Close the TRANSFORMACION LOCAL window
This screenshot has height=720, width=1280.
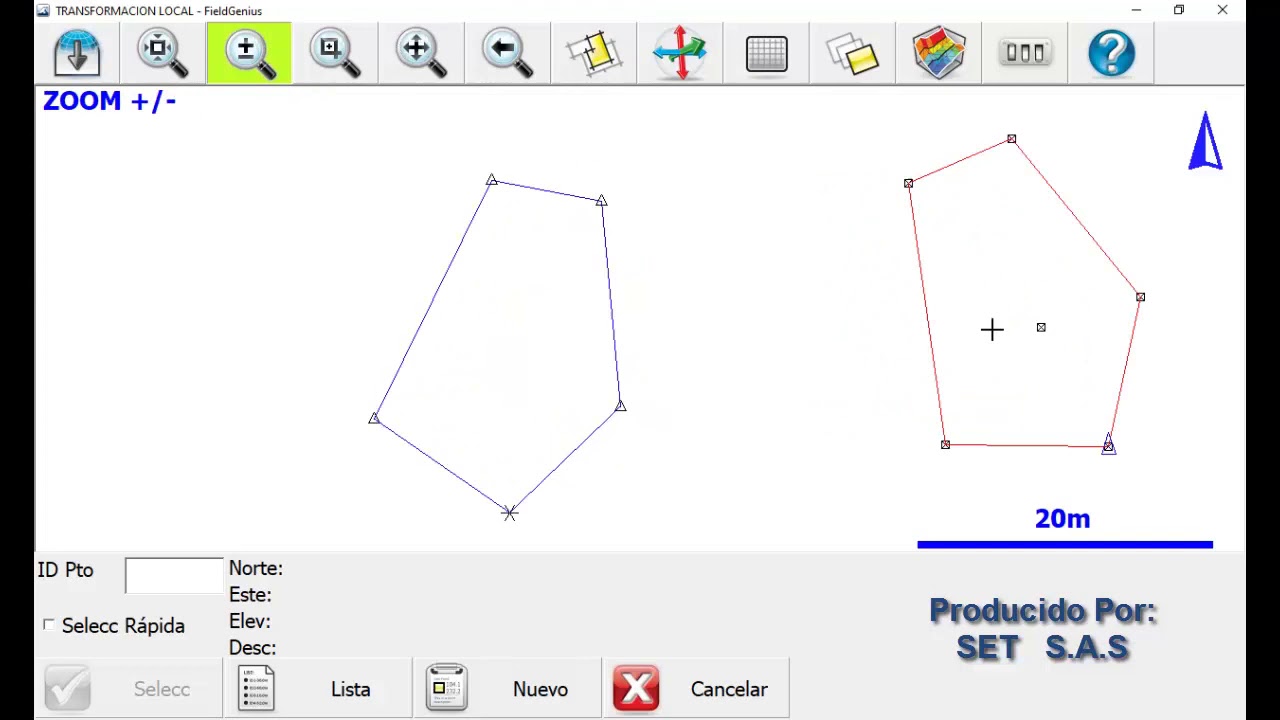(1222, 10)
